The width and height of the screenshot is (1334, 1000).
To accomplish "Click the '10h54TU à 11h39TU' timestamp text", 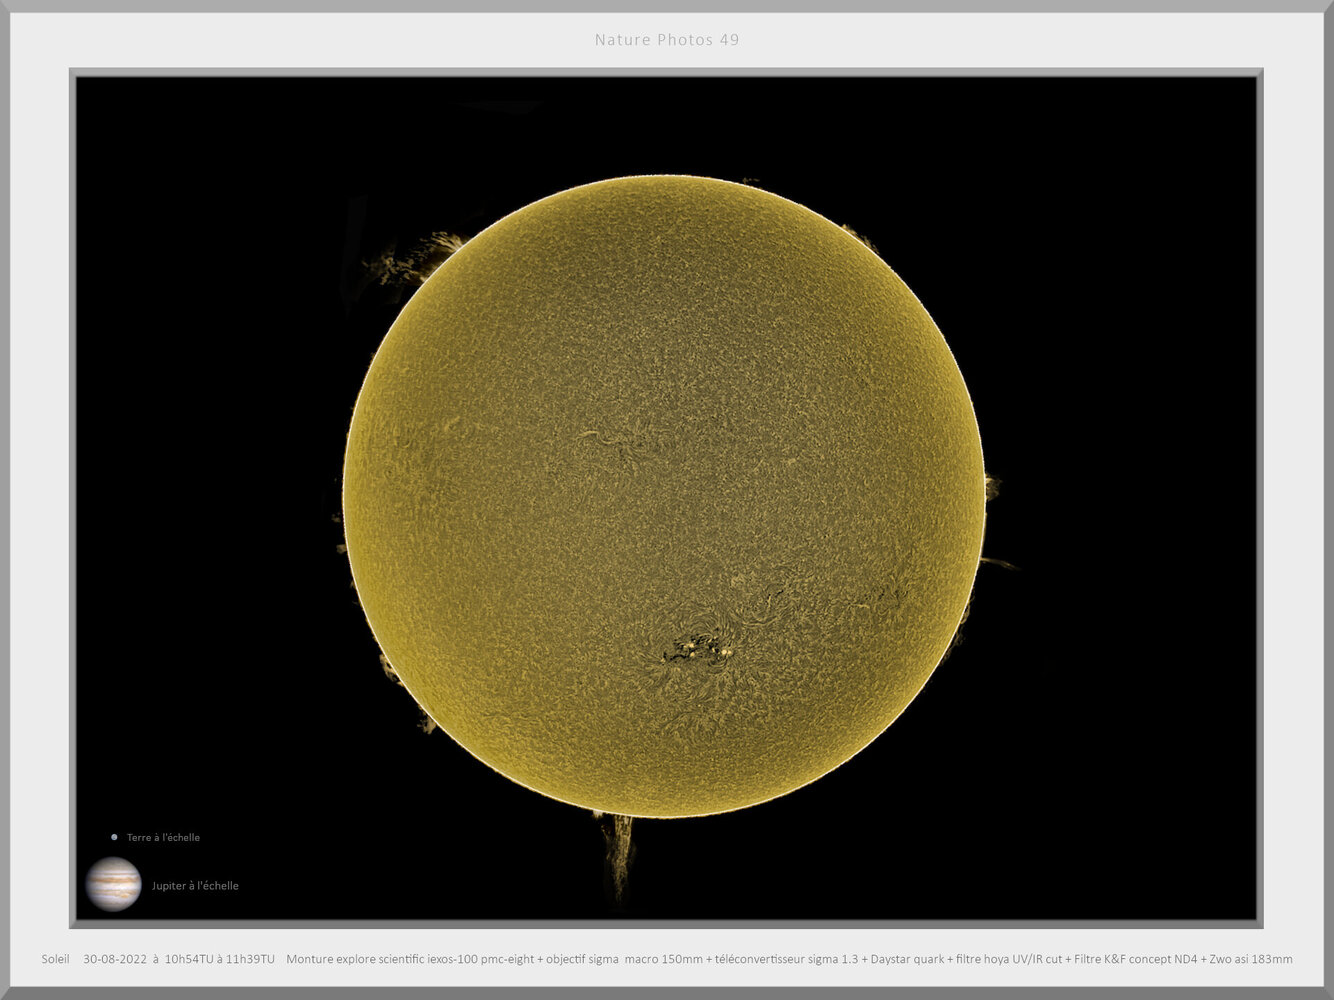I will (x=220, y=958).
